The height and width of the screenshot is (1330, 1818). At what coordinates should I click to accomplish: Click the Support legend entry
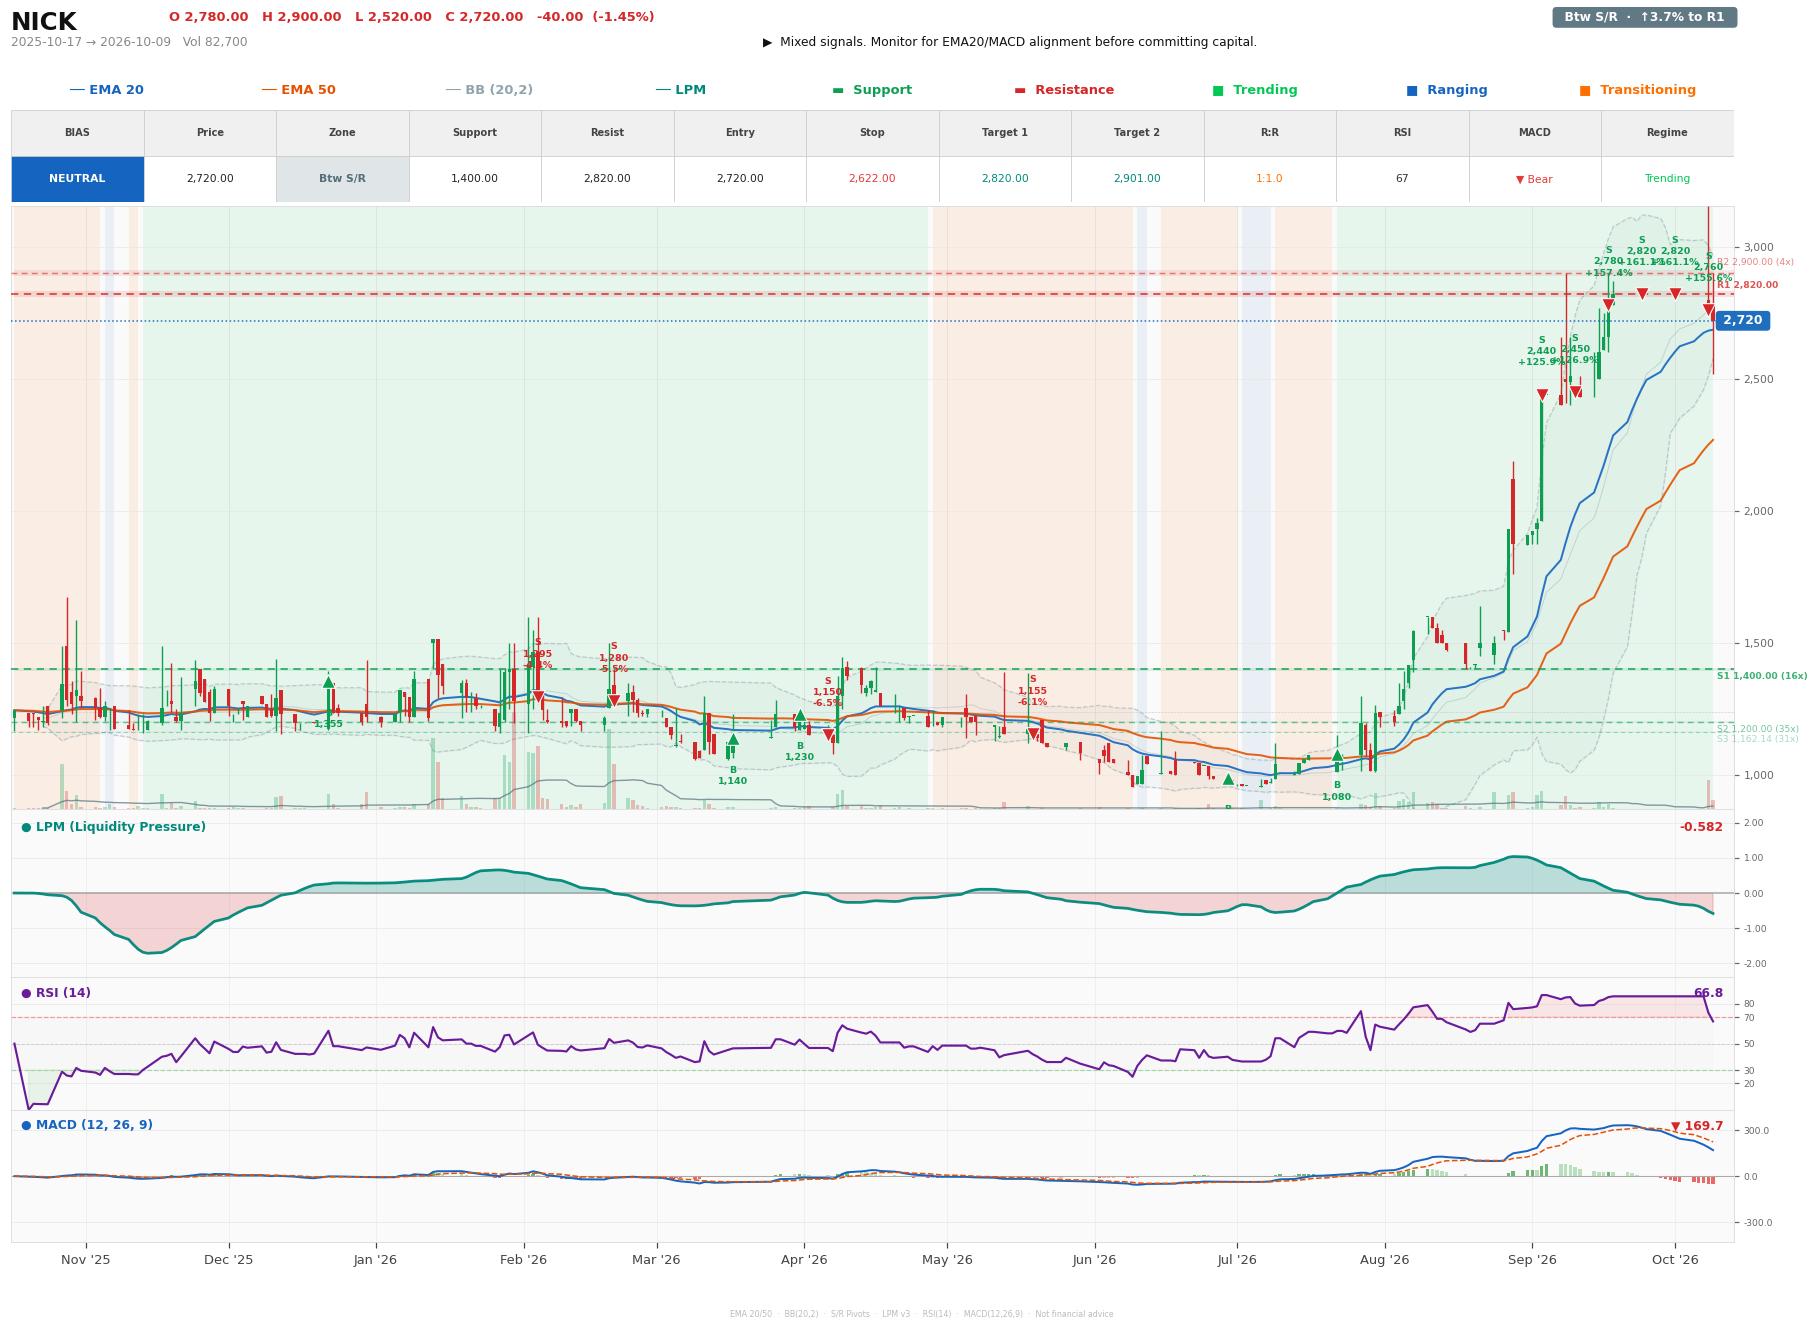point(871,90)
